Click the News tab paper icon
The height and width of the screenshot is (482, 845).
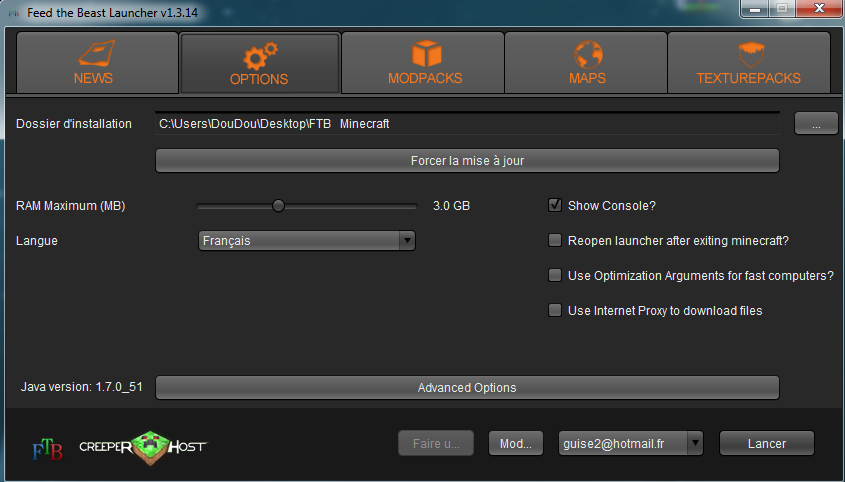click(96, 53)
